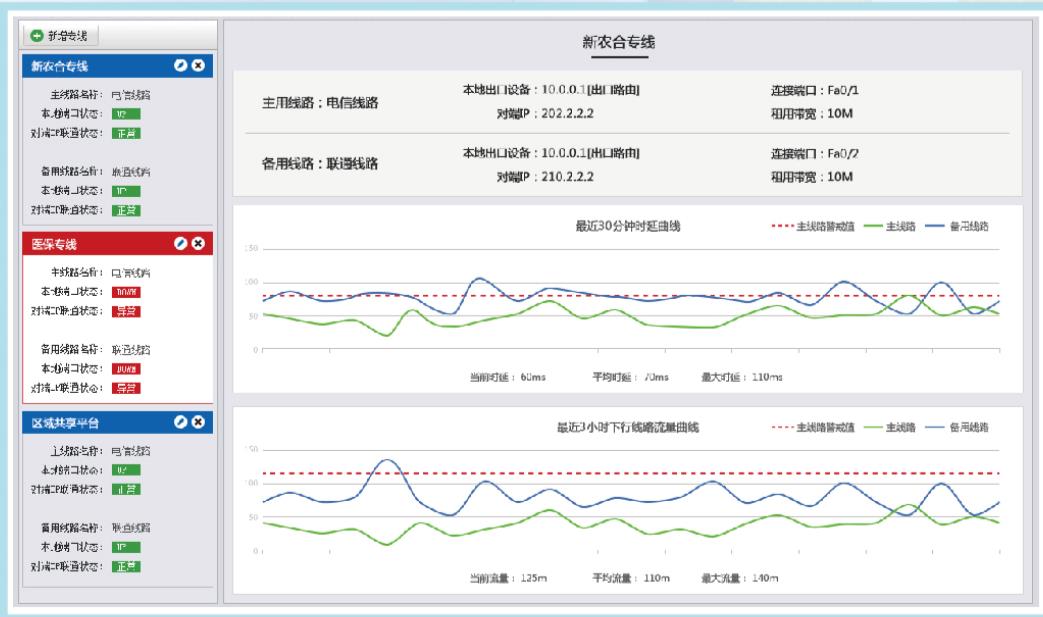Screen dimensions: 1043x617
Task: Edit the 新农合专线 configuration via pencil icon
Action: tap(181, 64)
